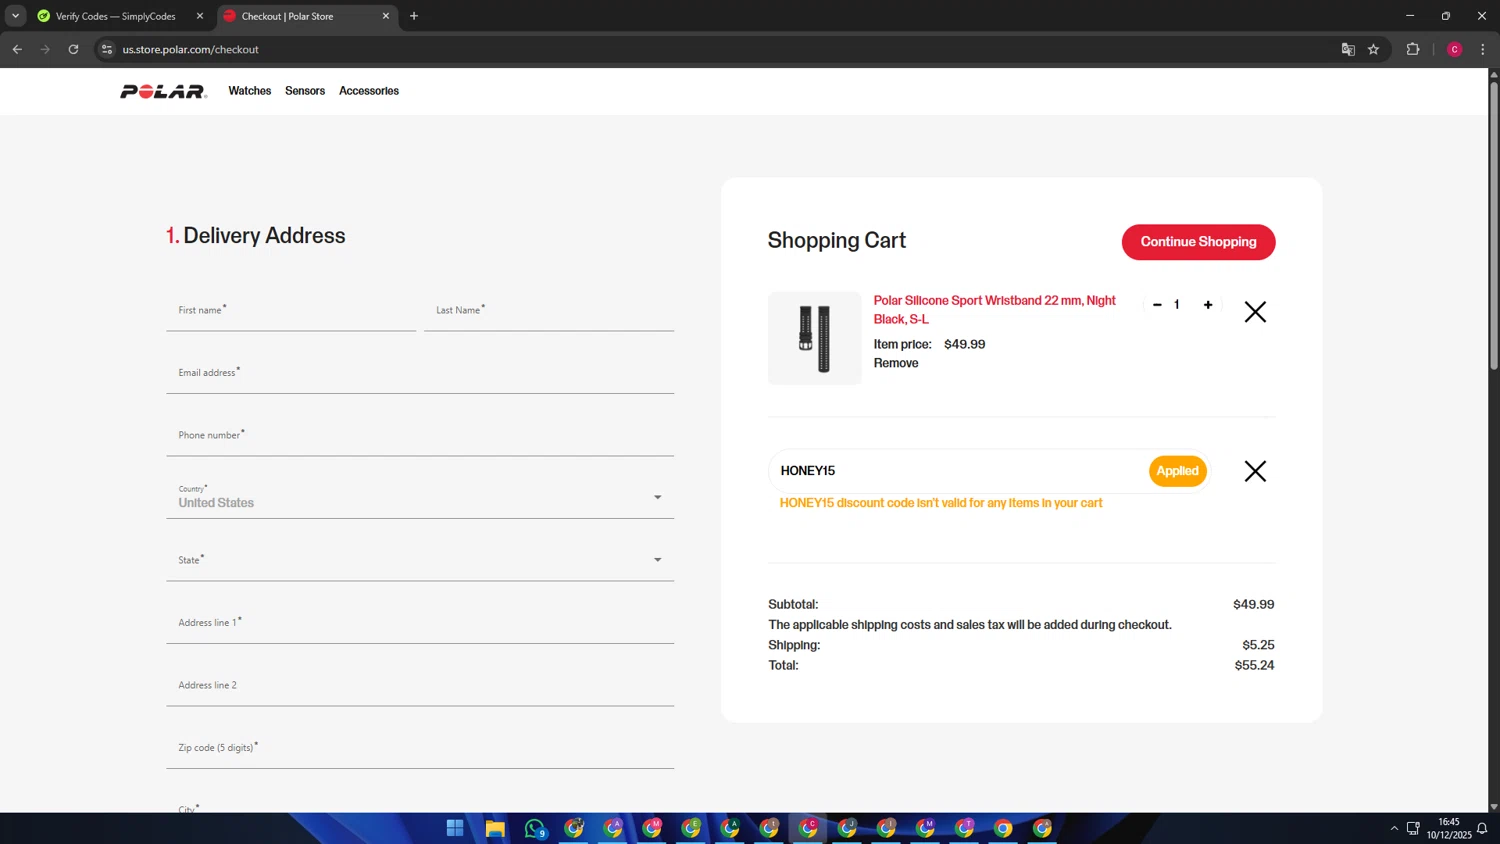Click the translate page icon
The width and height of the screenshot is (1500, 844).
tap(1348, 49)
